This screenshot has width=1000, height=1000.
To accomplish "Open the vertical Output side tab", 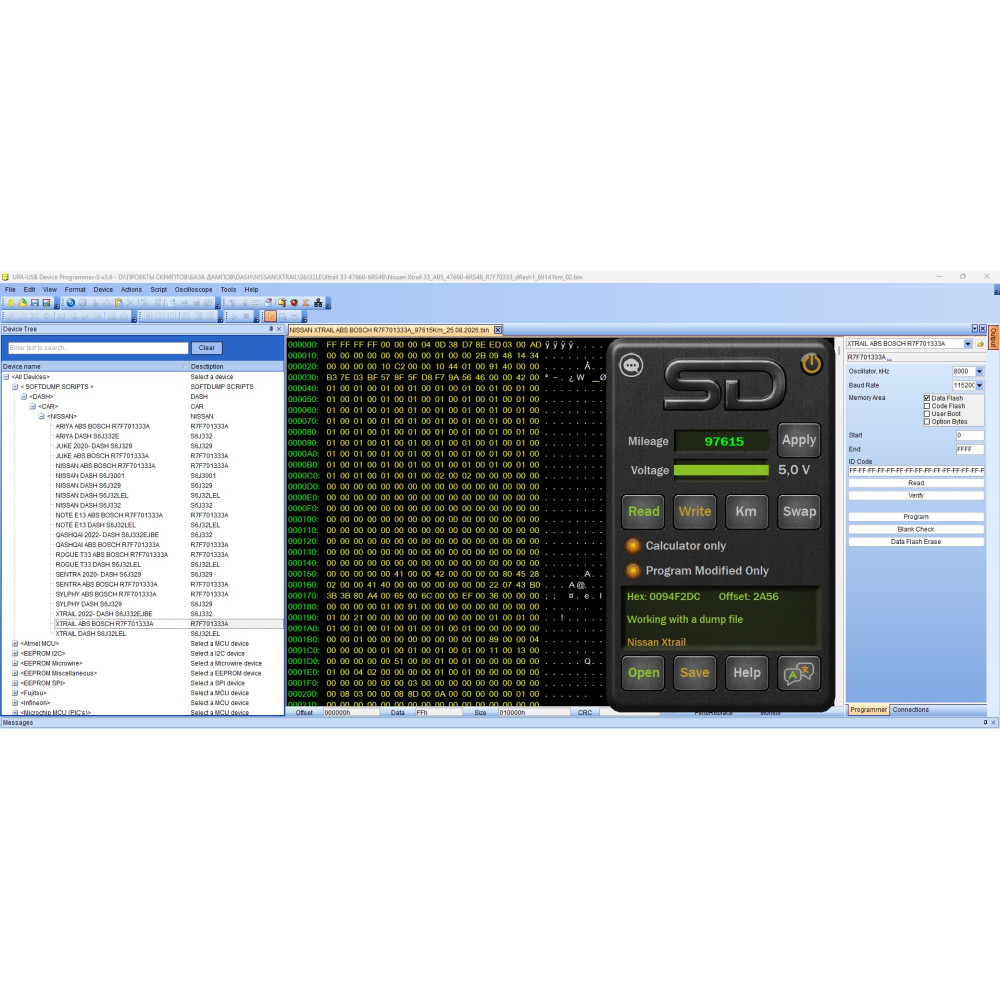I will point(993,338).
